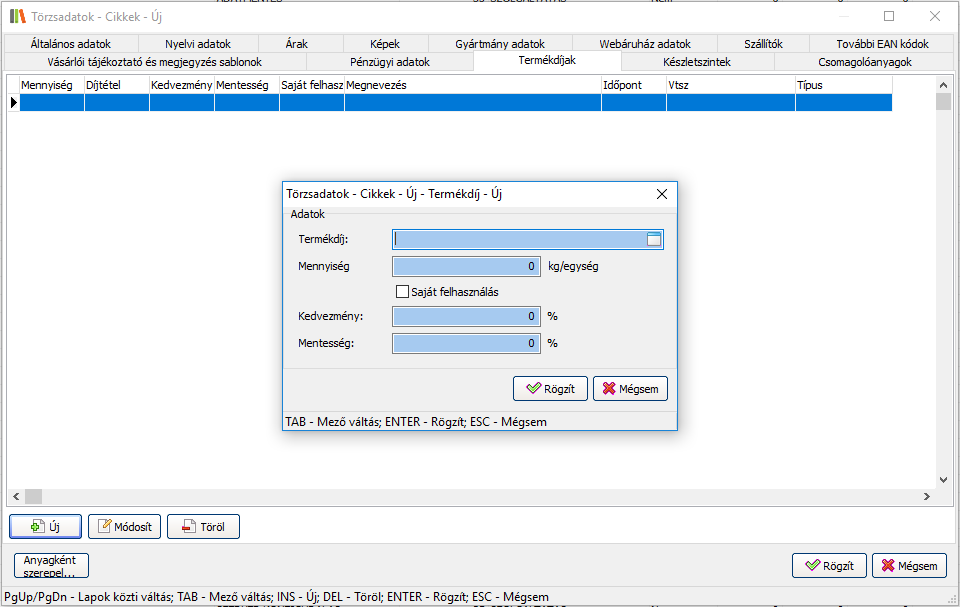
Task: Click the Új button with plus icon
Action: click(x=45, y=526)
